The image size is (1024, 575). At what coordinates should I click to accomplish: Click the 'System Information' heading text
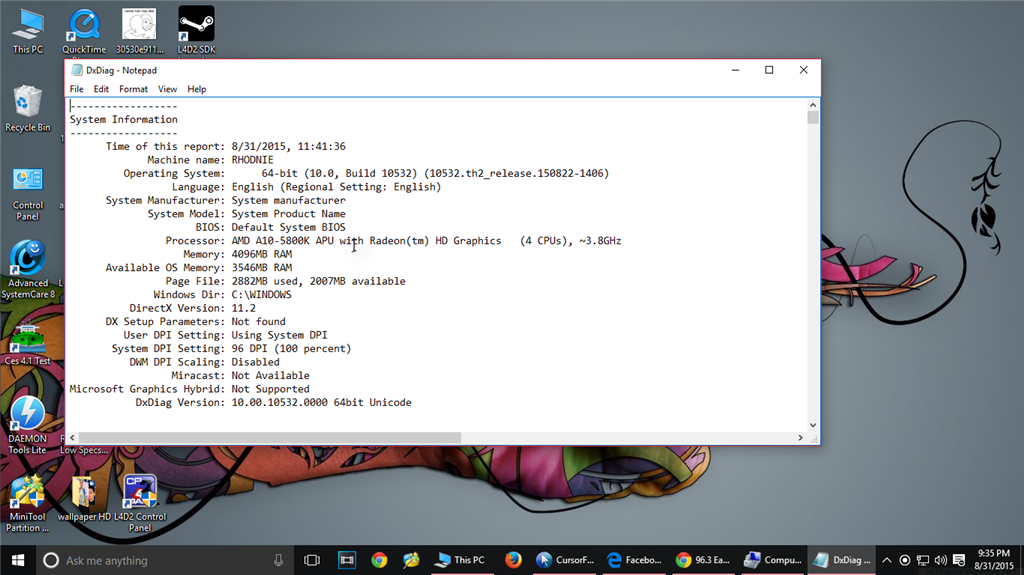click(x=123, y=120)
